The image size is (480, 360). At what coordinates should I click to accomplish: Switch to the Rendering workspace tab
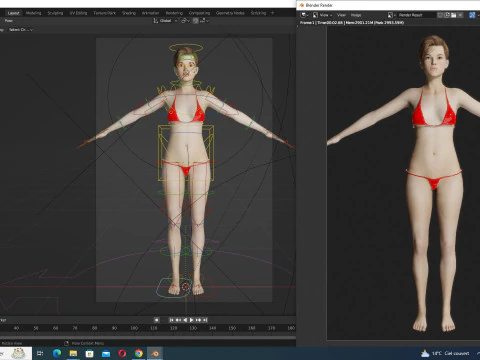tap(174, 13)
